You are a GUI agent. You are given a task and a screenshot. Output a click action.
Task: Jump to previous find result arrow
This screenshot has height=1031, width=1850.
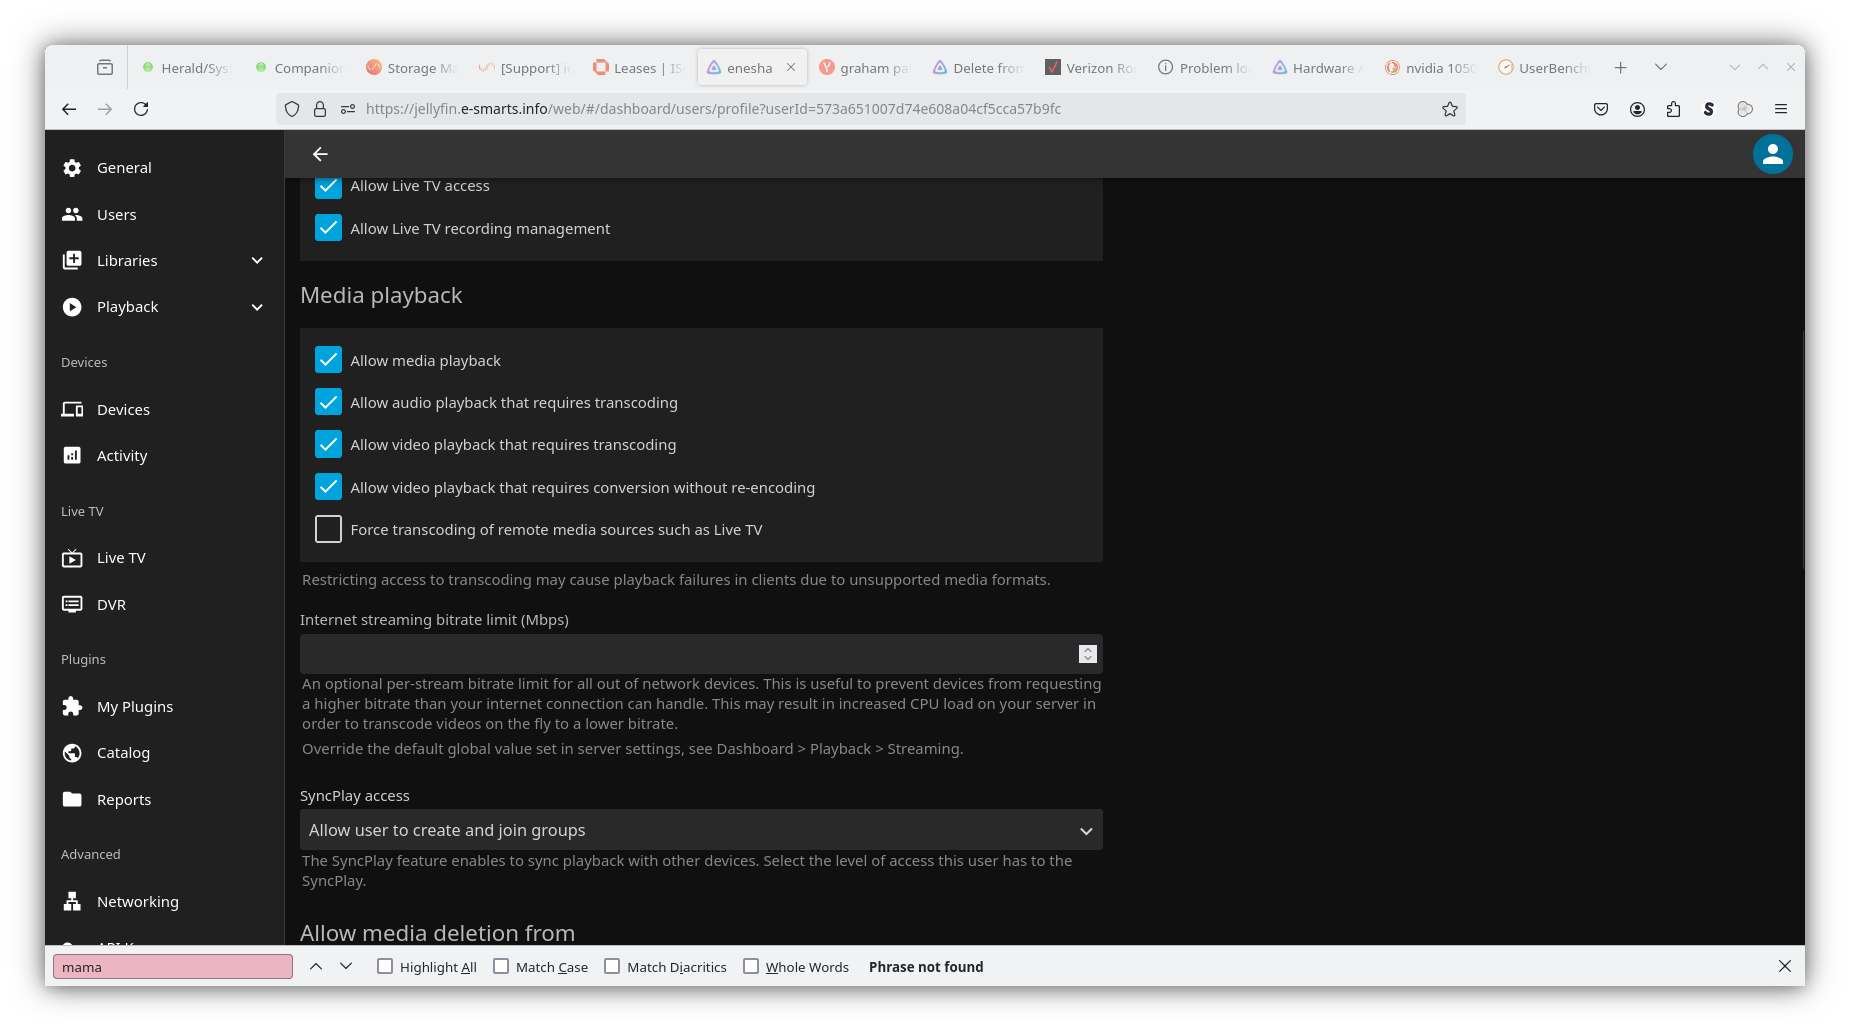[316, 966]
